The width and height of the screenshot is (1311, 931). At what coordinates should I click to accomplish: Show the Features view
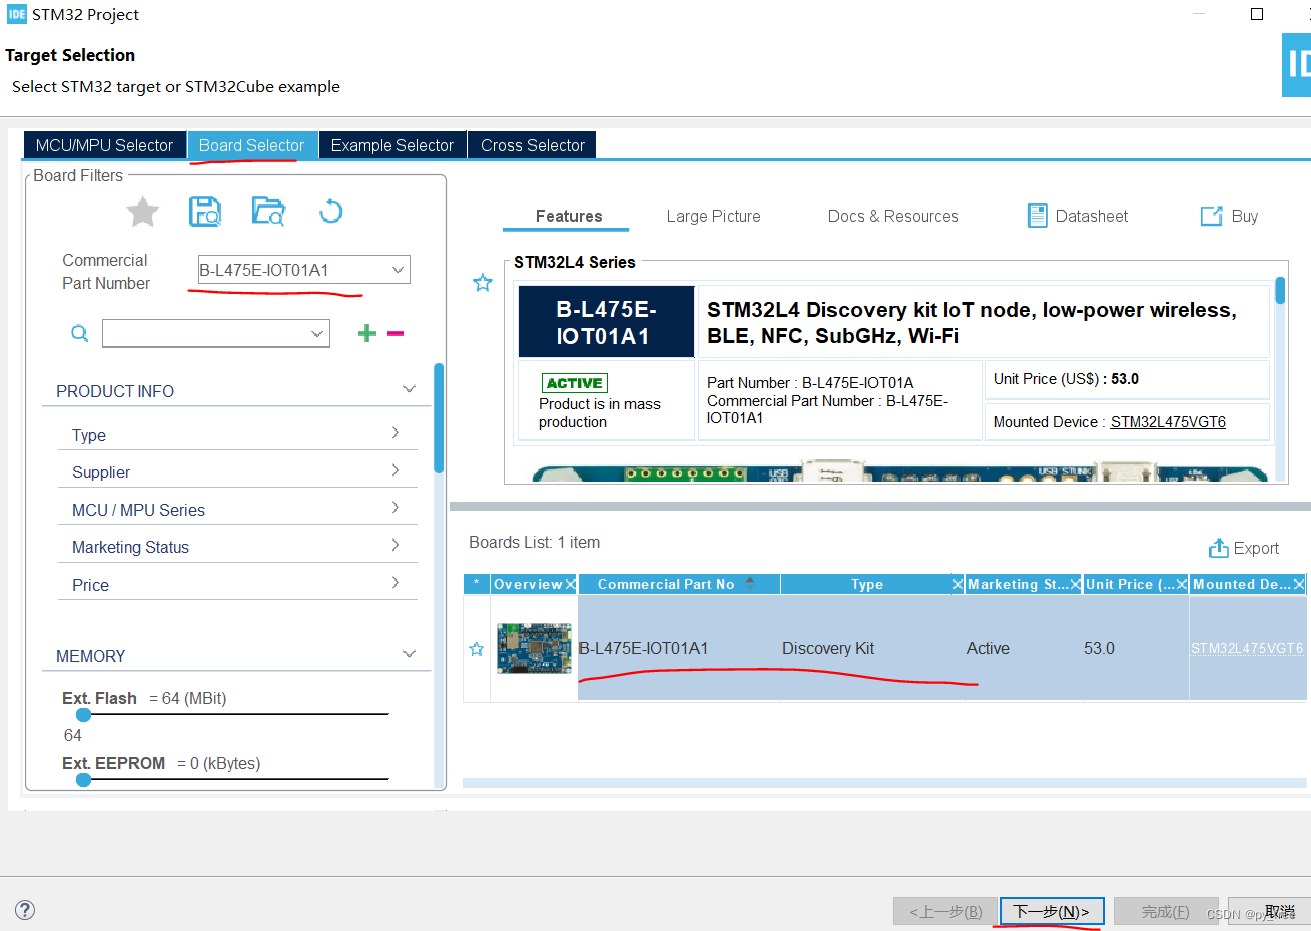tap(569, 216)
